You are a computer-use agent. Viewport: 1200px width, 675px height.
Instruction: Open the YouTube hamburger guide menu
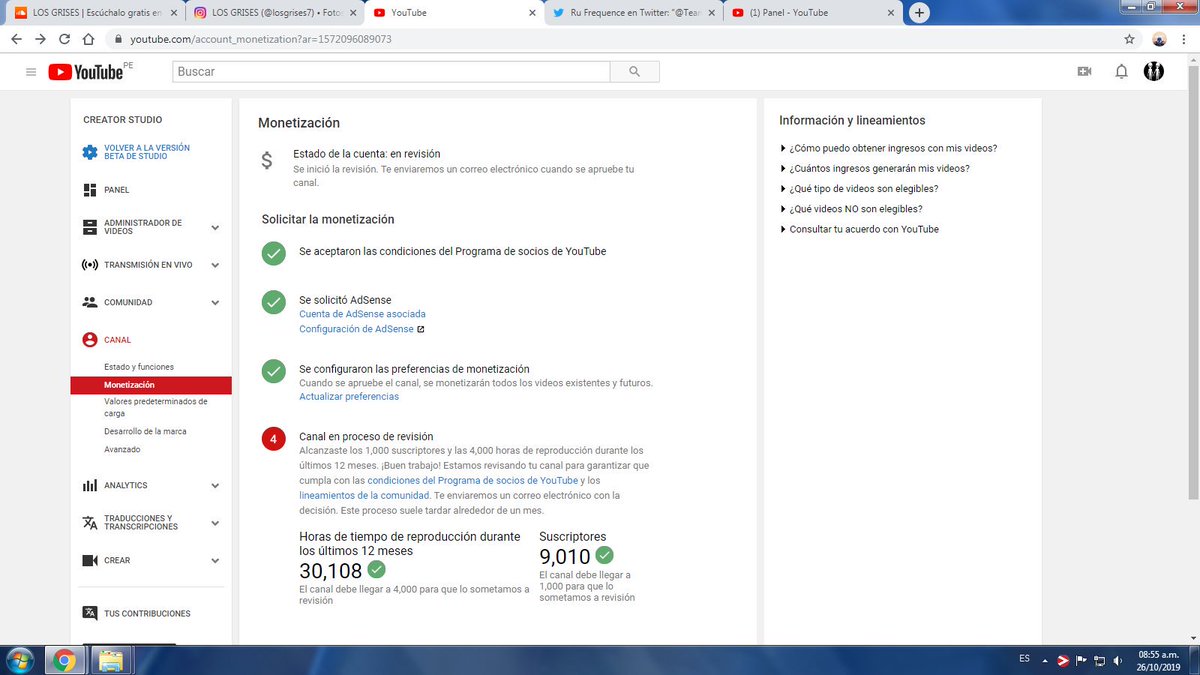coord(31,72)
